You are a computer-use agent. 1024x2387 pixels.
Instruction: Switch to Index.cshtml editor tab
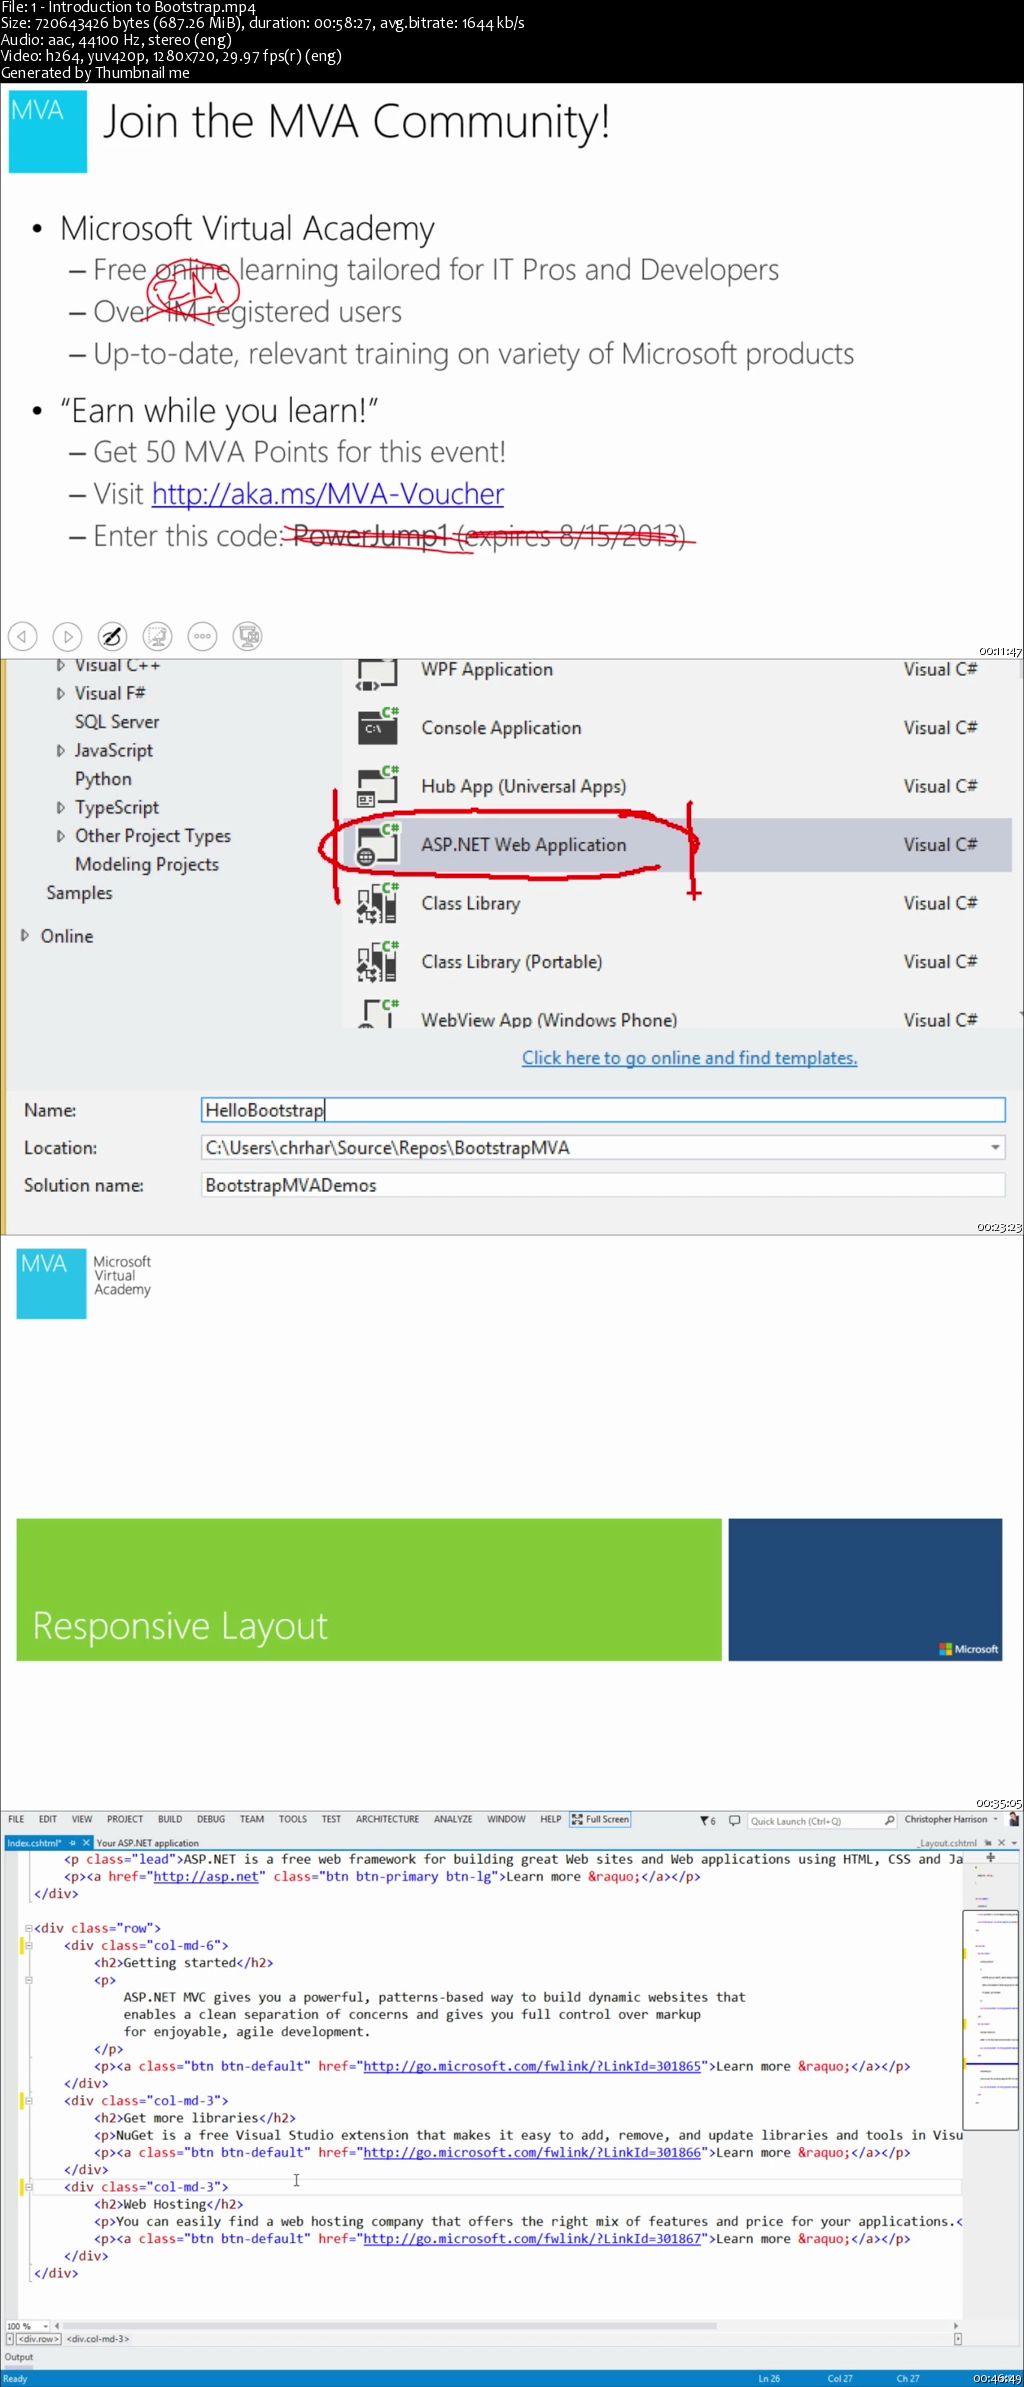click(33, 1842)
